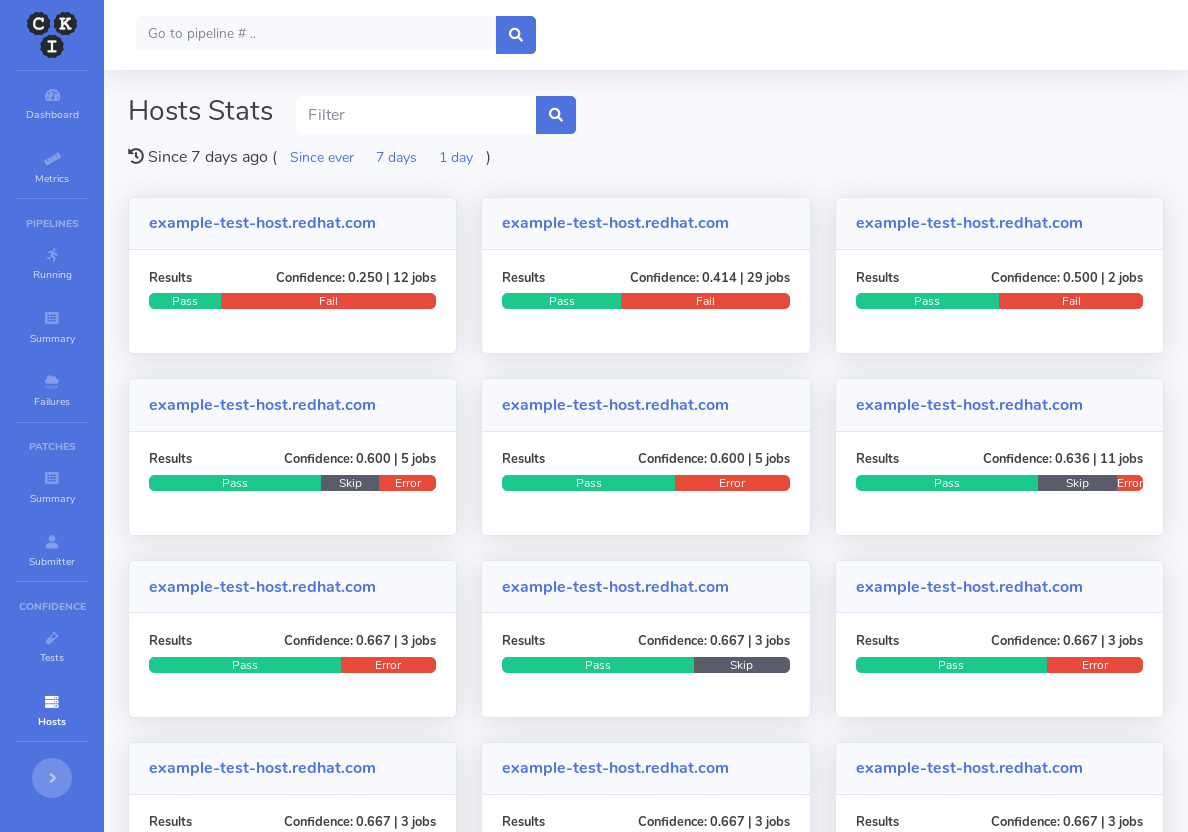Click the Fail segment in the 12 jobs card
The image size is (1188, 832).
[328, 301]
